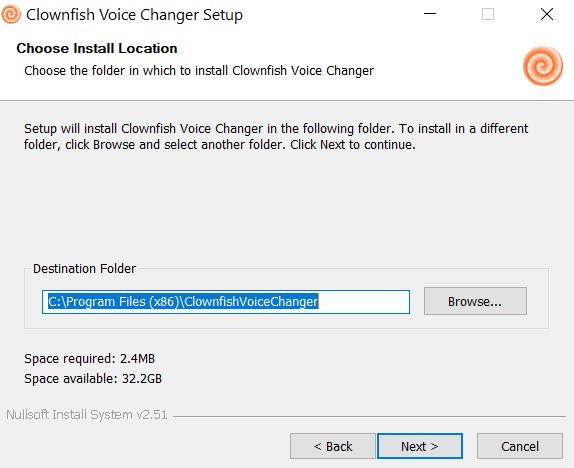Screen dimensions: 574x468
Task: Click the large orange spiral logo in header
Action: point(543,66)
